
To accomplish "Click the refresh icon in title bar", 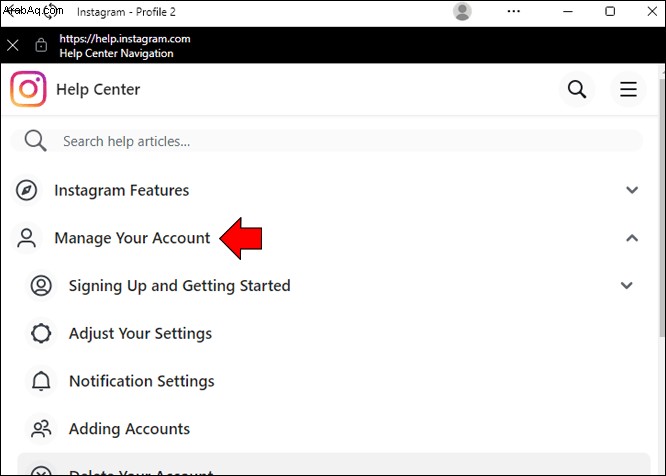I will [x=50, y=11].
